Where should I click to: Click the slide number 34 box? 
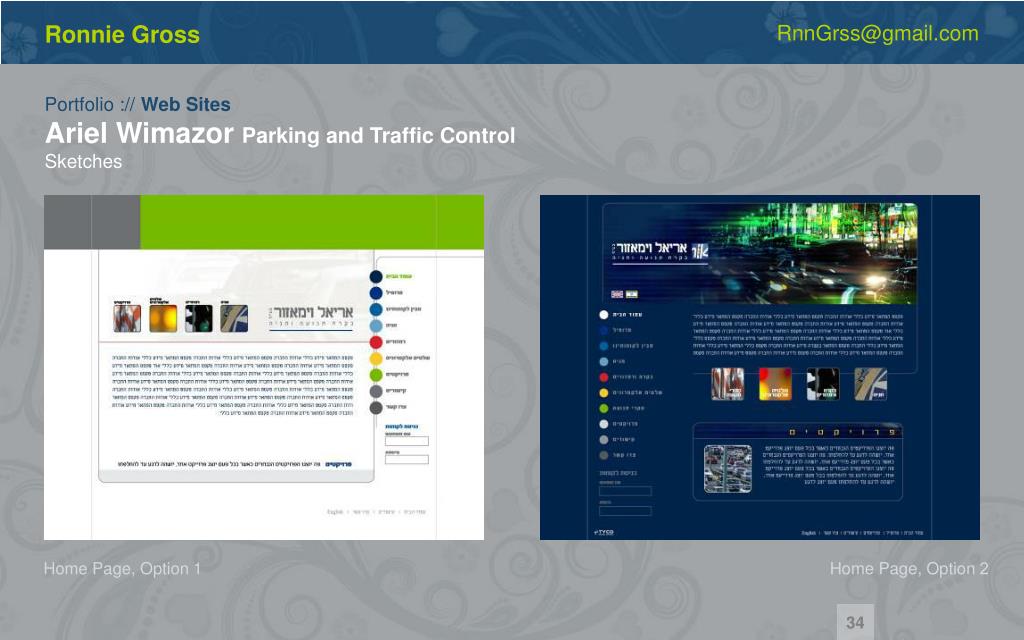tap(855, 622)
